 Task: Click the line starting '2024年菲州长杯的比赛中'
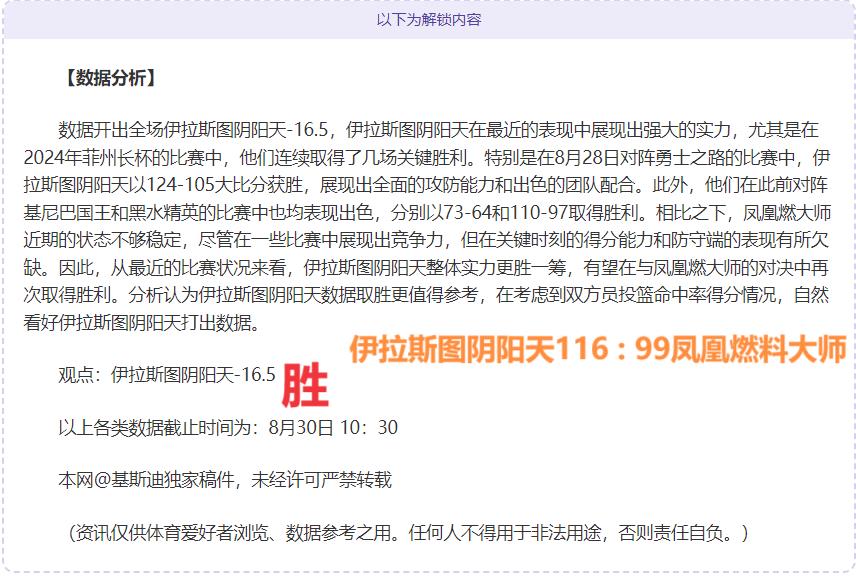click(x=427, y=158)
